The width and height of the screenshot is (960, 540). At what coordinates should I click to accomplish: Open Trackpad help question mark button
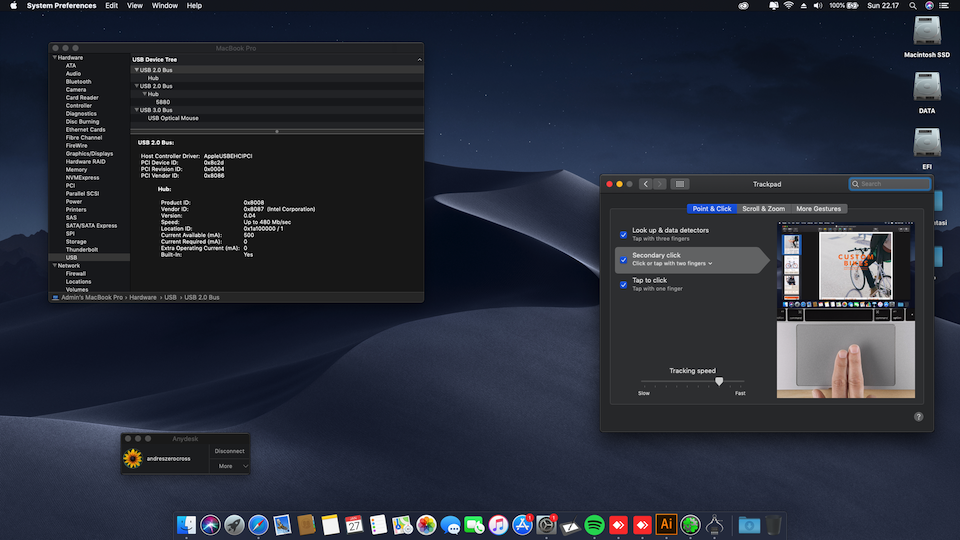[x=918, y=416]
